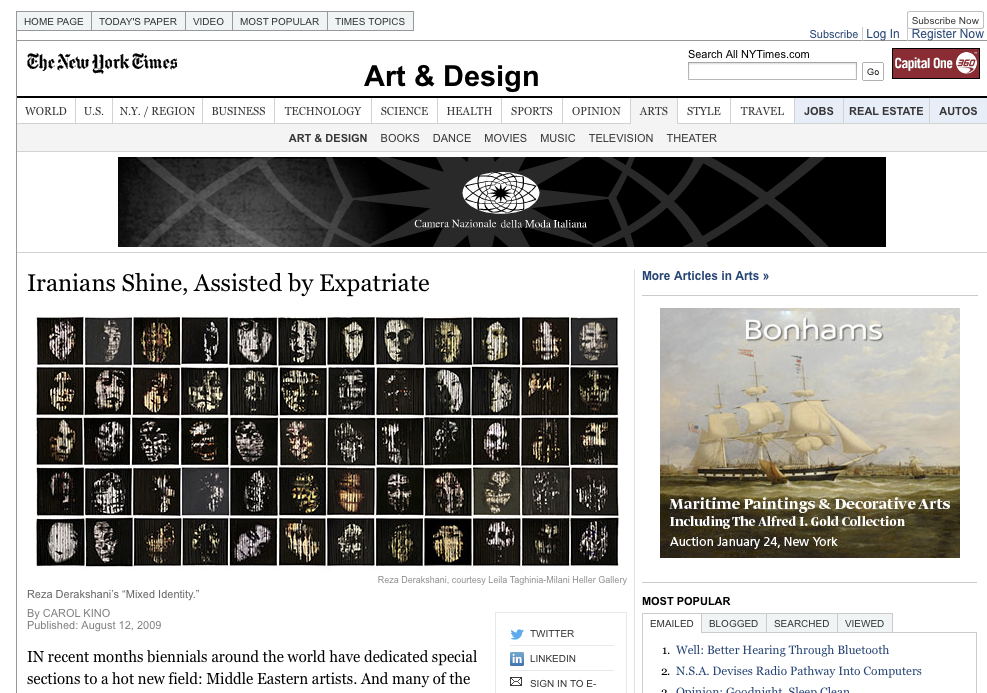
Task: Open More Articles in Arts link
Action: click(x=705, y=276)
